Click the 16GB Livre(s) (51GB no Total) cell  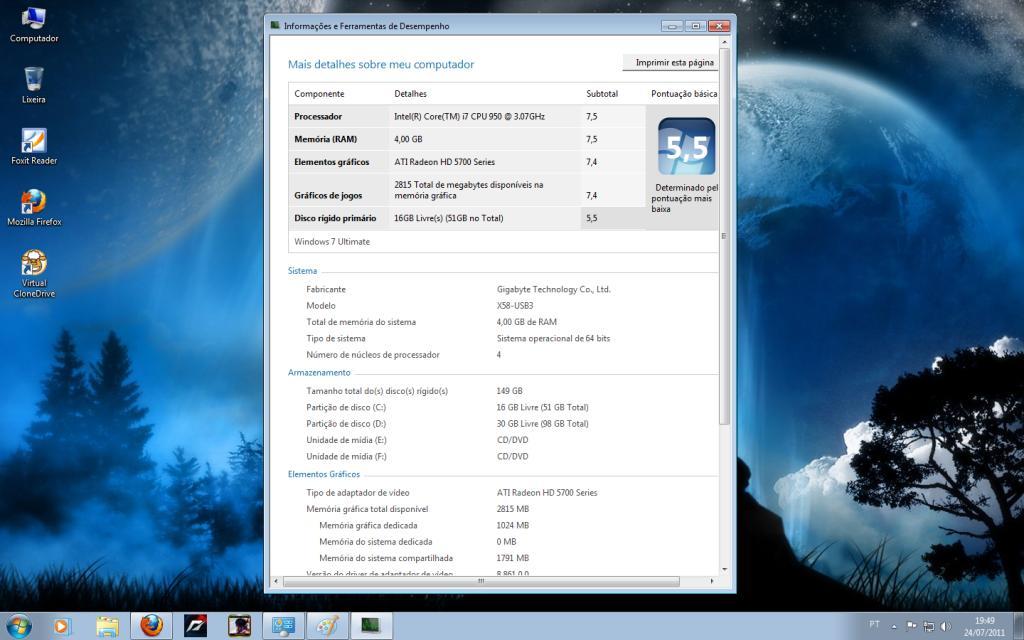[449, 219]
